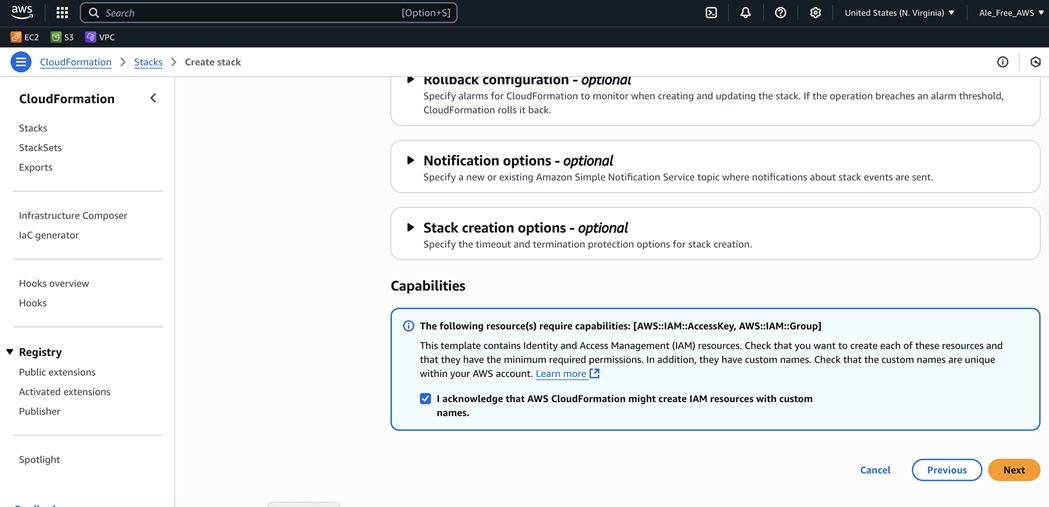The width and height of the screenshot is (1049, 507).
Task: Click the CloudFormation breadcrumb link
Action: [76, 62]
